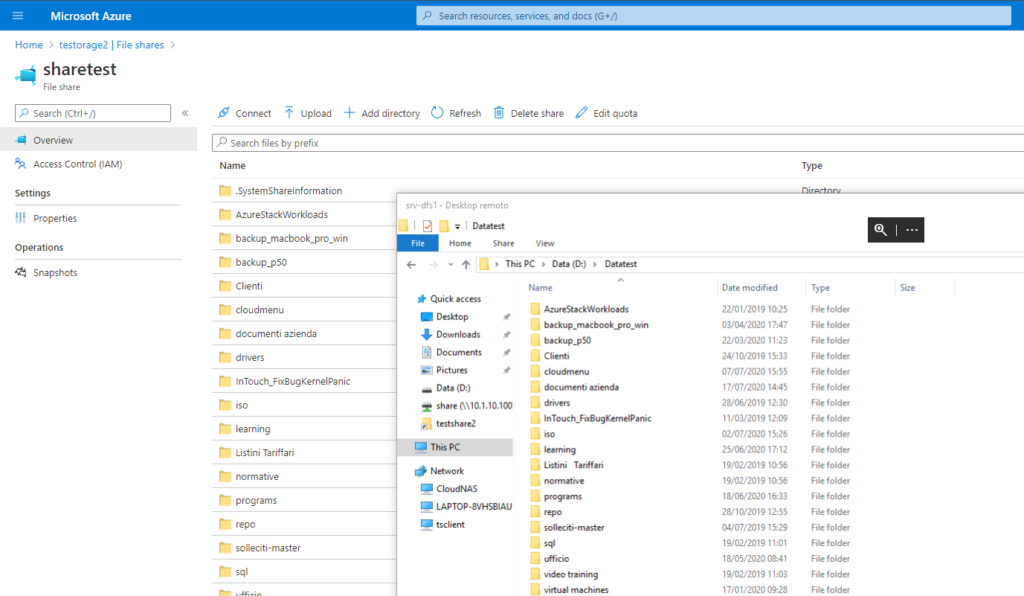Click the Edit quota pencil icon
The width and height of the screenshot is (1024, 596).
coord(582,113)
